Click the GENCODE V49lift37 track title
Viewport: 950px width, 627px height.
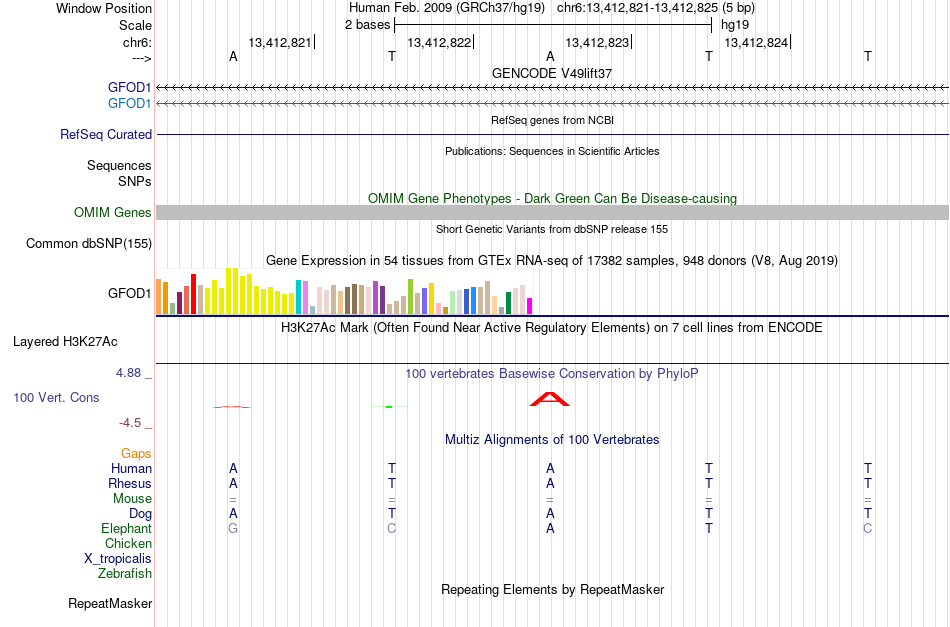tap(552, 73)
